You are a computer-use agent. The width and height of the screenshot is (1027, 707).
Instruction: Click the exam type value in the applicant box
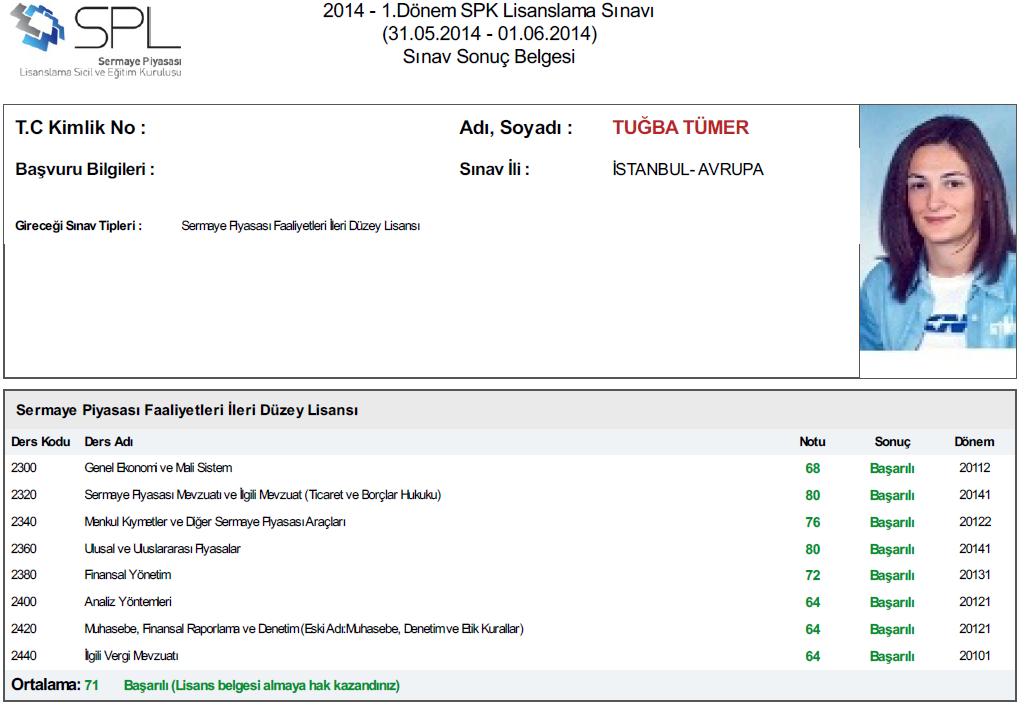click(301, 225)
